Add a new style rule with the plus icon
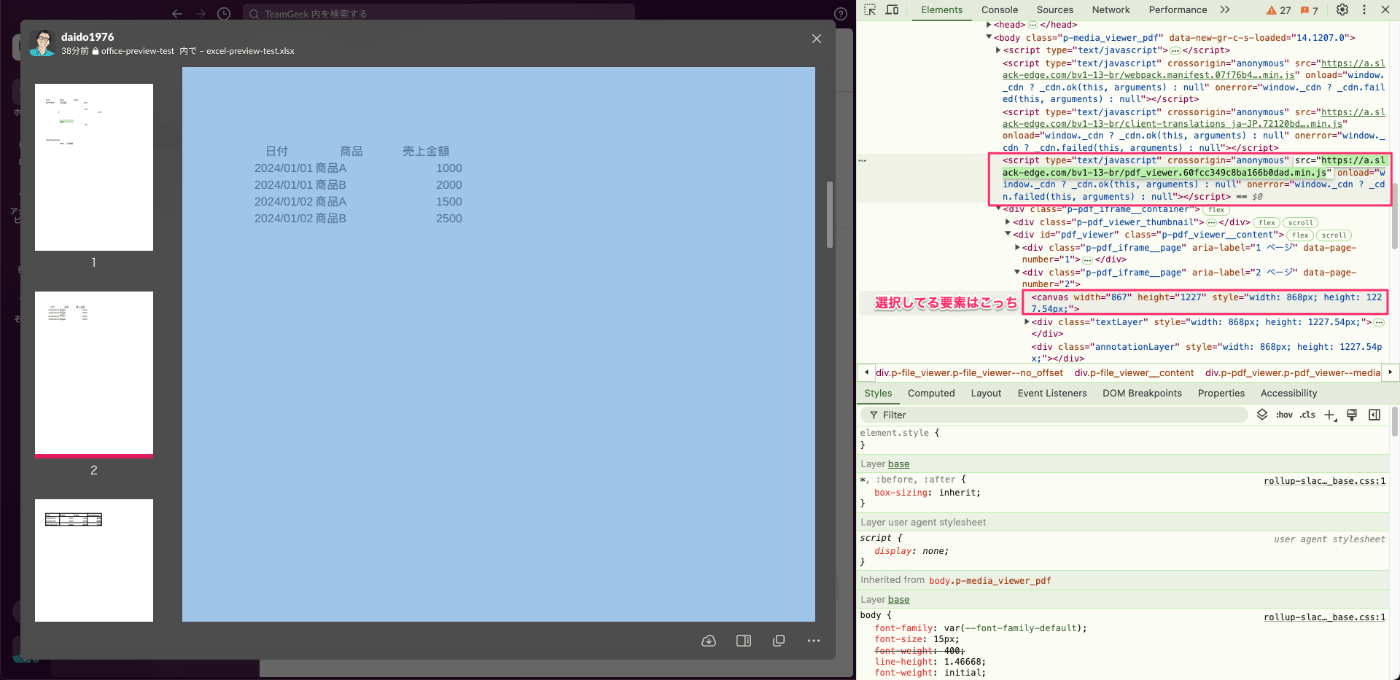This screenshot has width=1400, height=680. [1330, 414]
